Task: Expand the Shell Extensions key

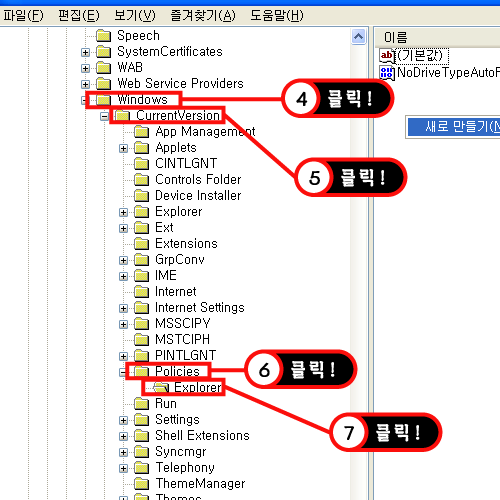Action: 123,436
